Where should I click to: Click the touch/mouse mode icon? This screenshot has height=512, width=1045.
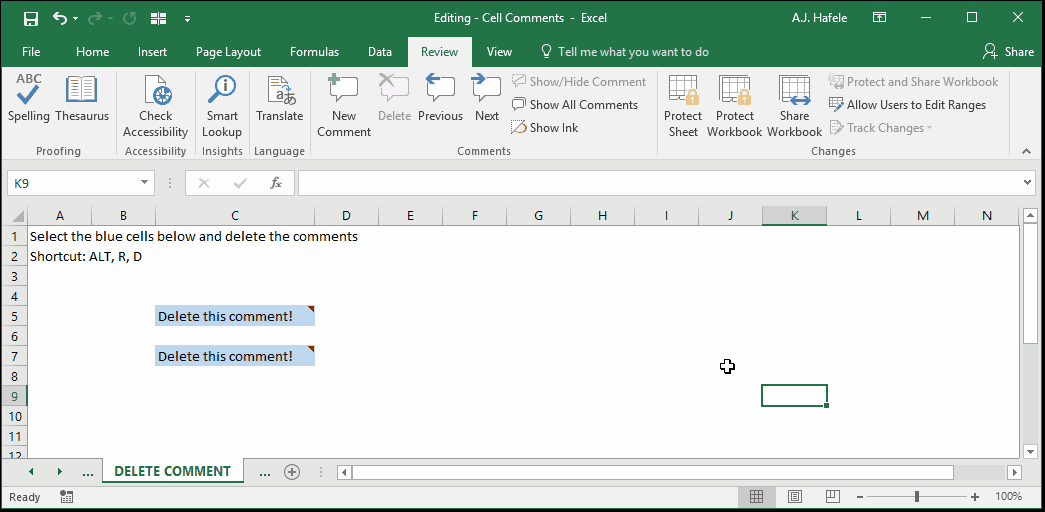coord(159,19)
